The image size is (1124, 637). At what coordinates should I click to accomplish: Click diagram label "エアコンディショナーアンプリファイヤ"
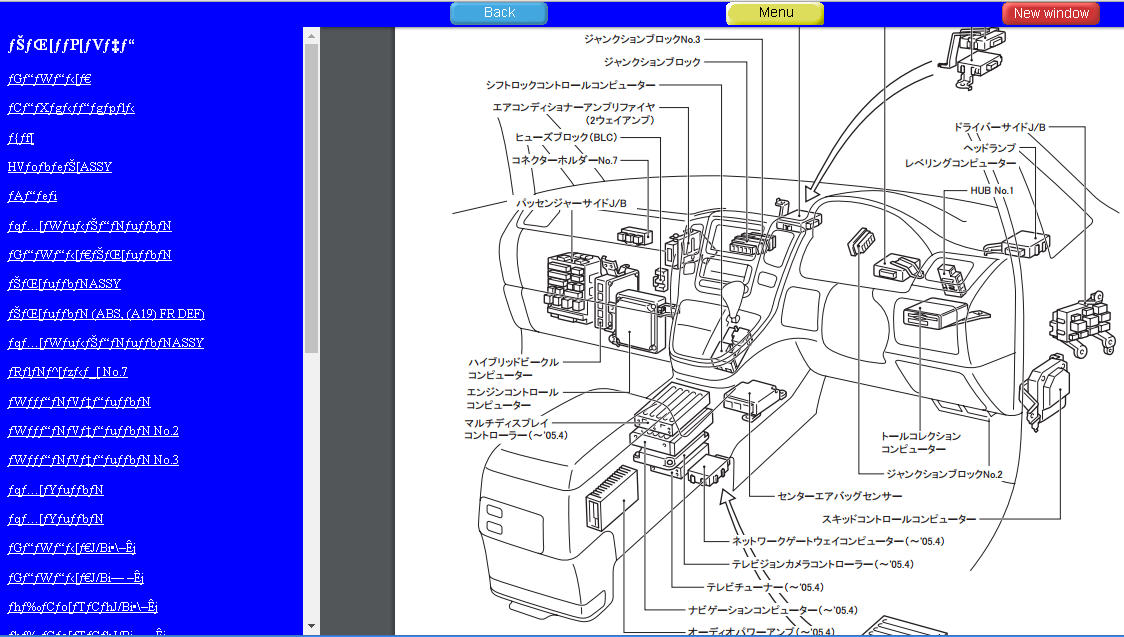click(x=573, y=107)
